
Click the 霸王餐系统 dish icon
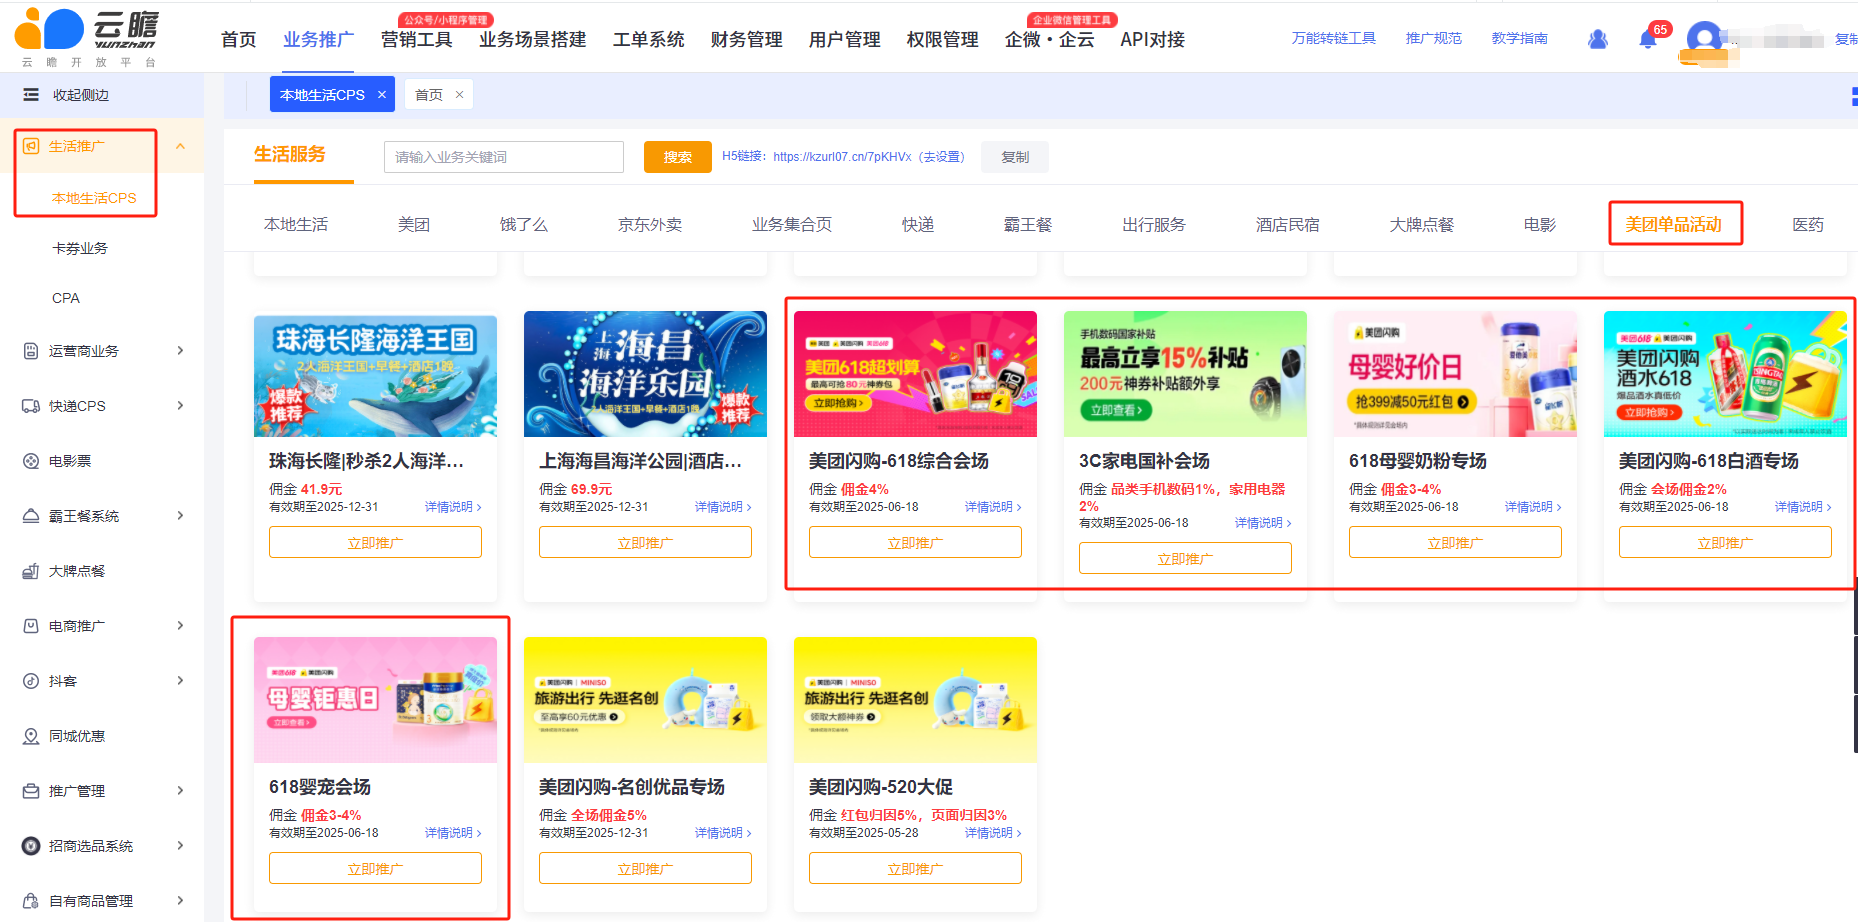point(31,516)
